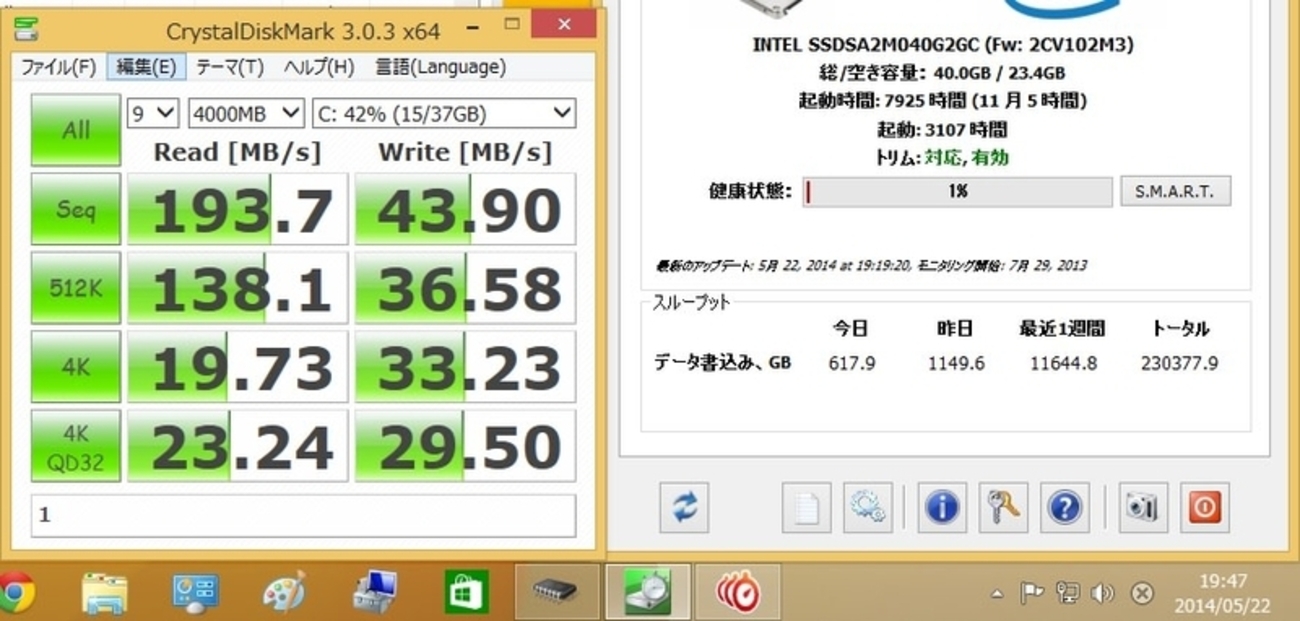
Task: Open the Control Panel taskbar icon
Action: pyautogui.click(x=195, y=592)
